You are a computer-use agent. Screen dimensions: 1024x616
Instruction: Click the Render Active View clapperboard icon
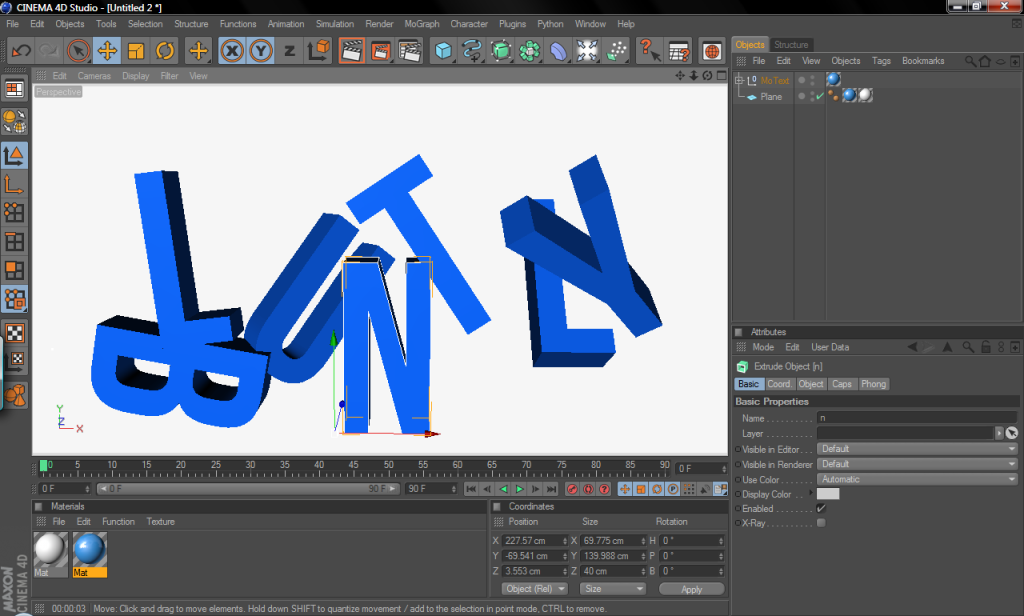[x=351, y=50]
